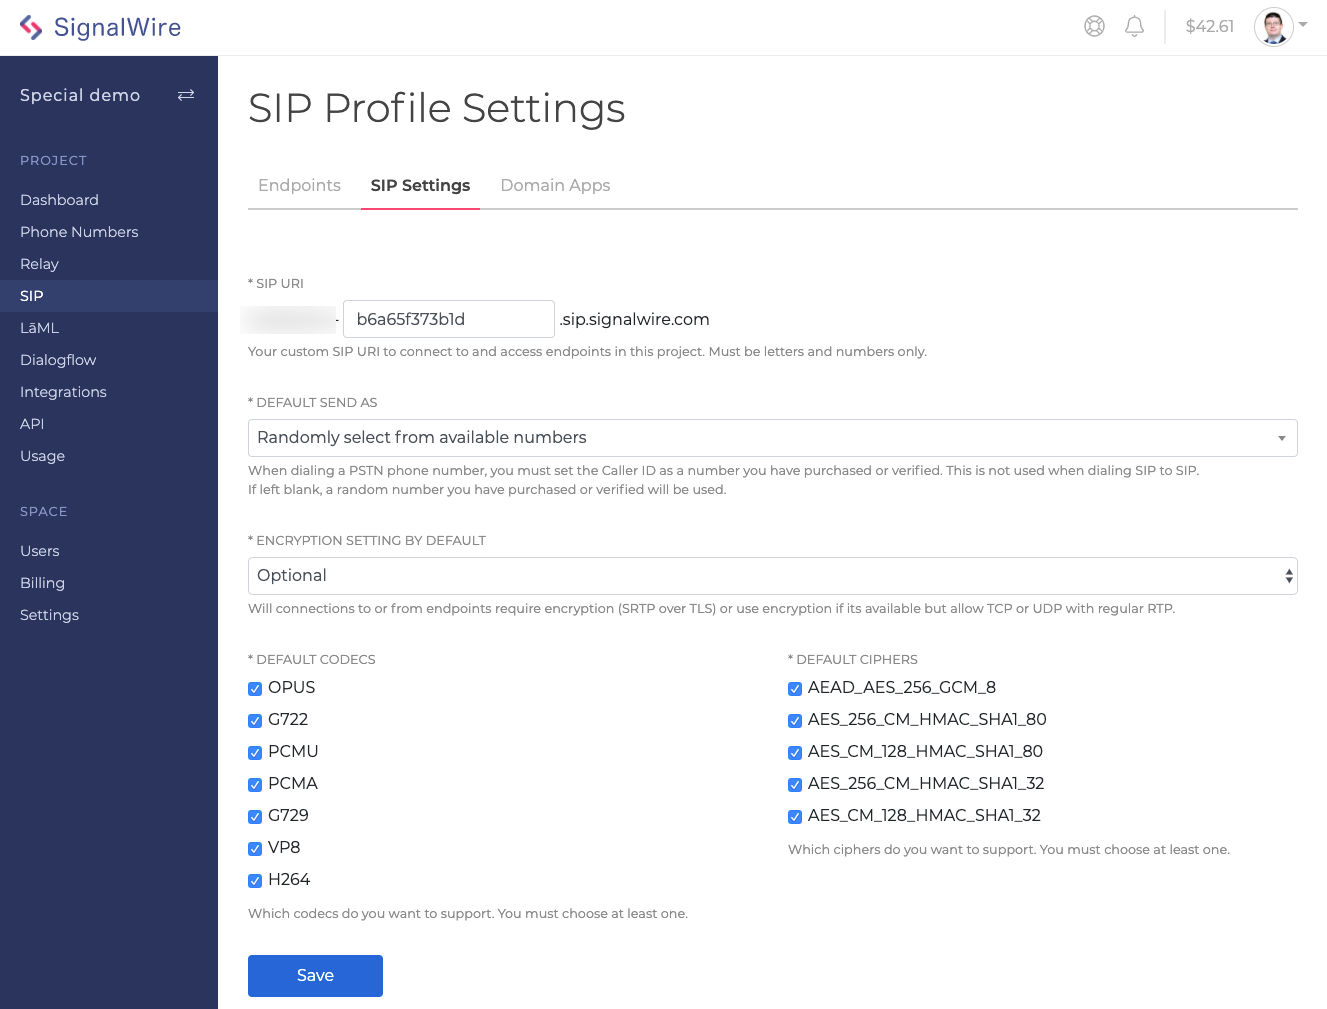Go to Dashboard in sidebar
The image size is (1327, 1009).
click(59, 200)
